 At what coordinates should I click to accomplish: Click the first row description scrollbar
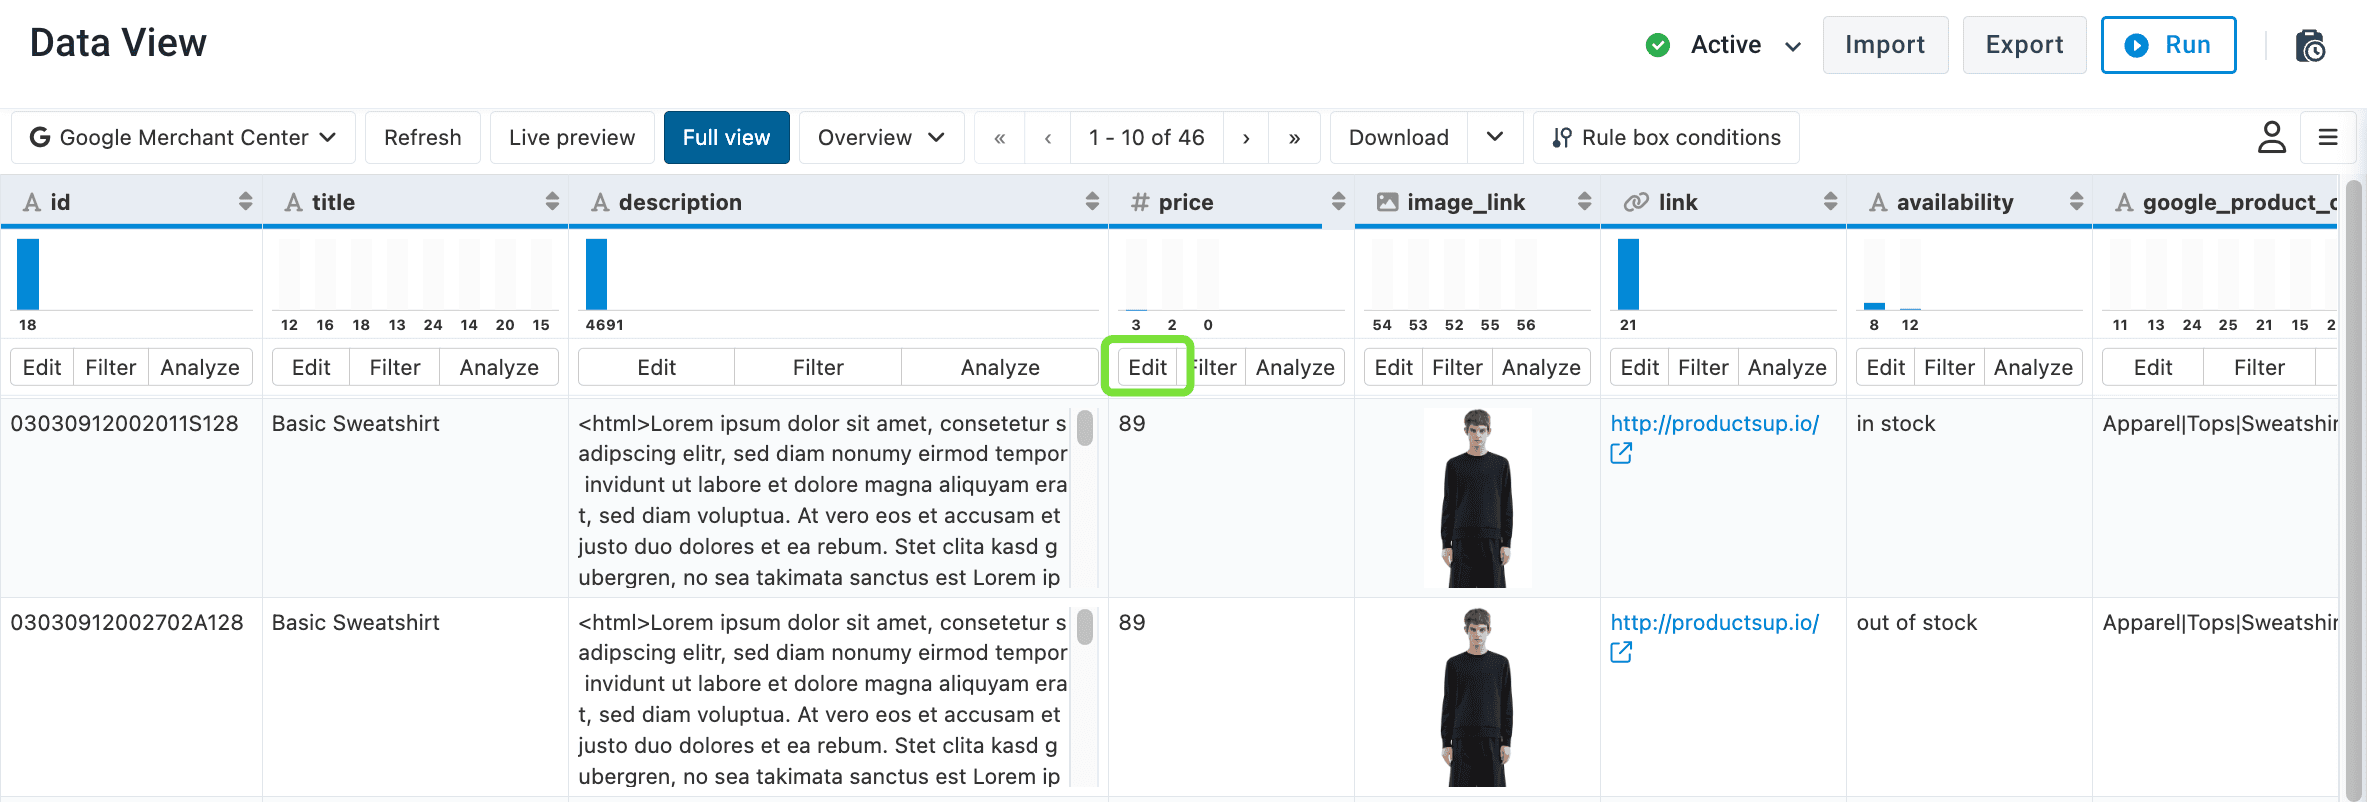tap(1085, 428)
